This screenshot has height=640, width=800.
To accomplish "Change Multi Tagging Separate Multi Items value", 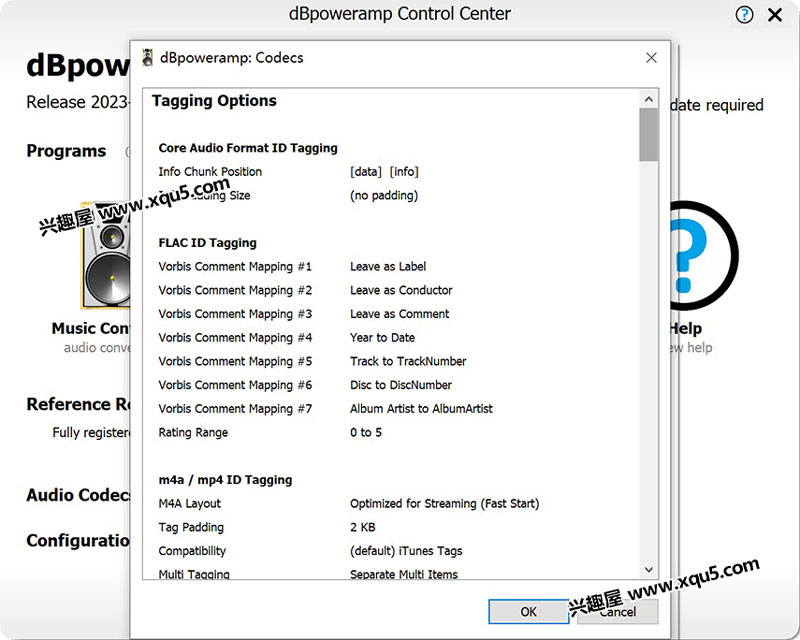I will 404,574.
